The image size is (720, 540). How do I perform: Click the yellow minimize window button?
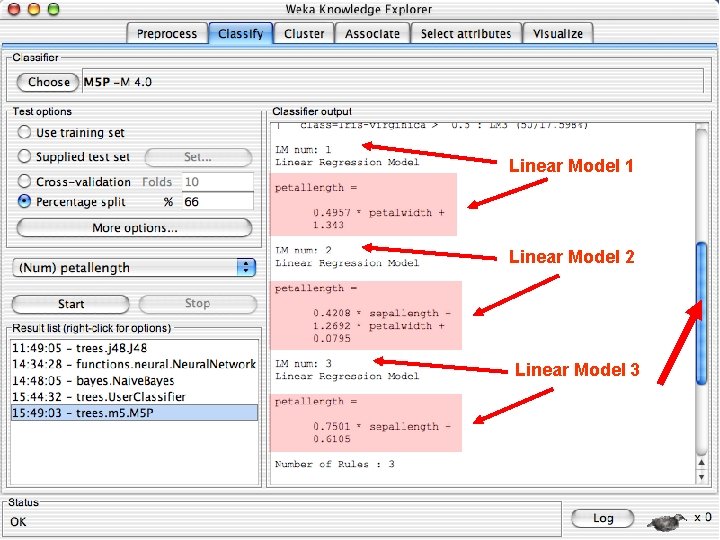pyautogui.click(x=34, y=8)
